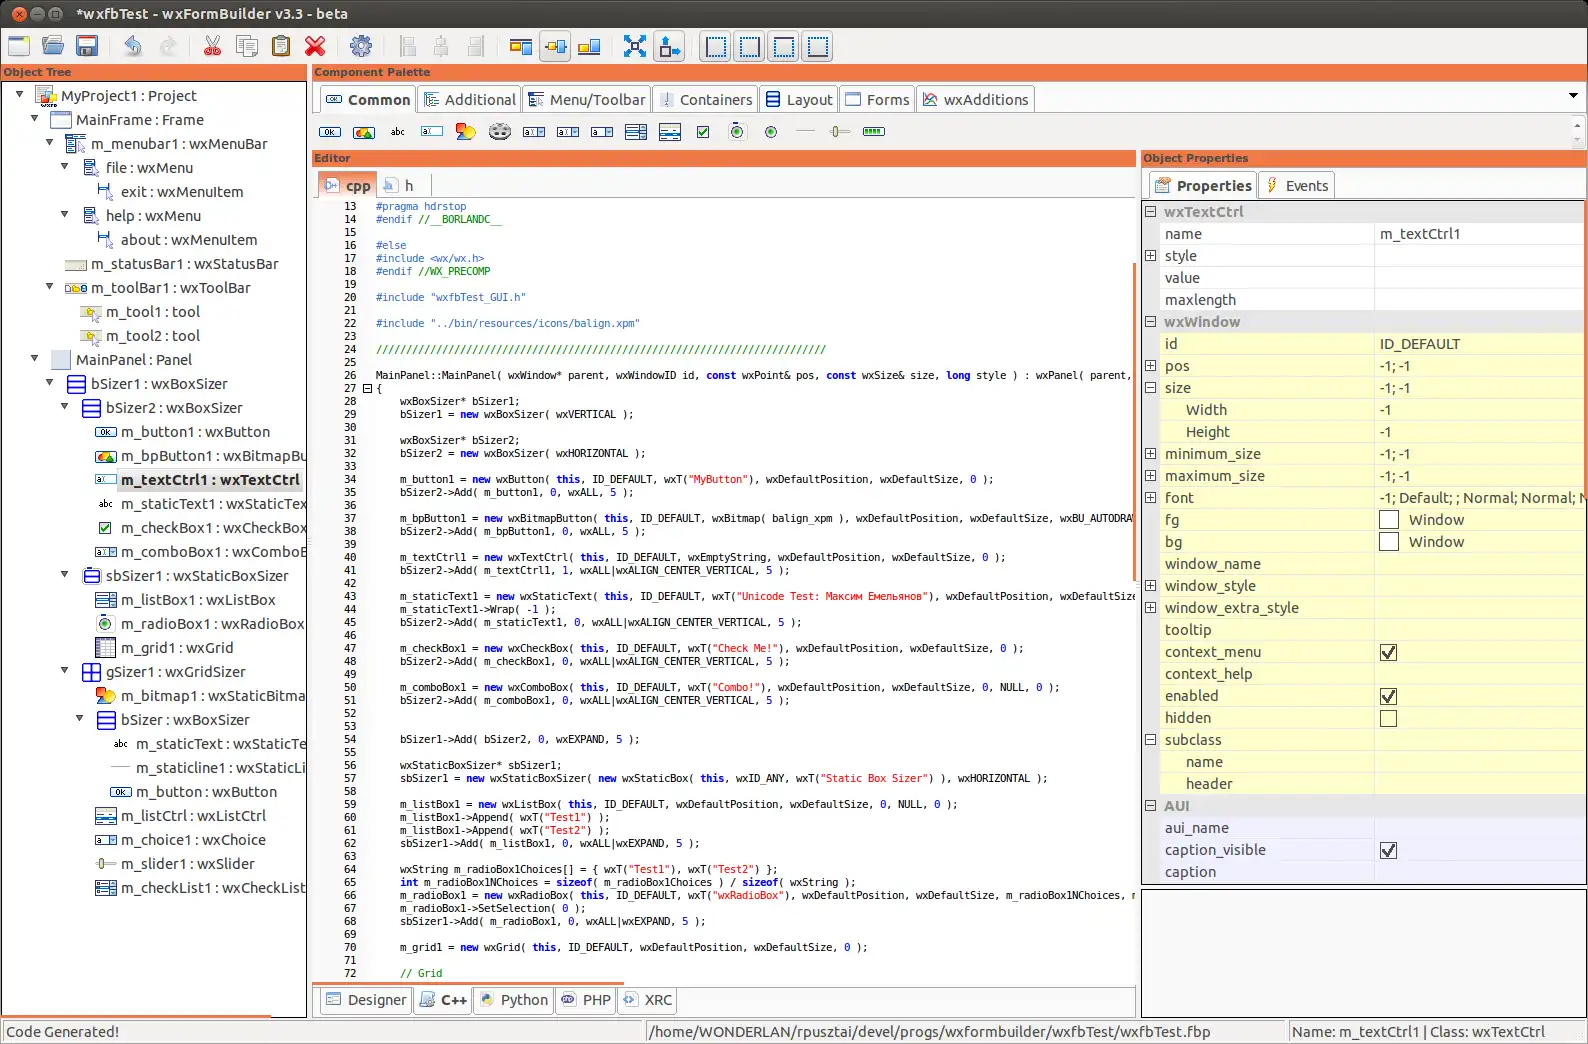Viewport: 1588px width, 1044px height.
Task: Click the red X delete icon
Action: pyautogui.click(x=315, y=46)
